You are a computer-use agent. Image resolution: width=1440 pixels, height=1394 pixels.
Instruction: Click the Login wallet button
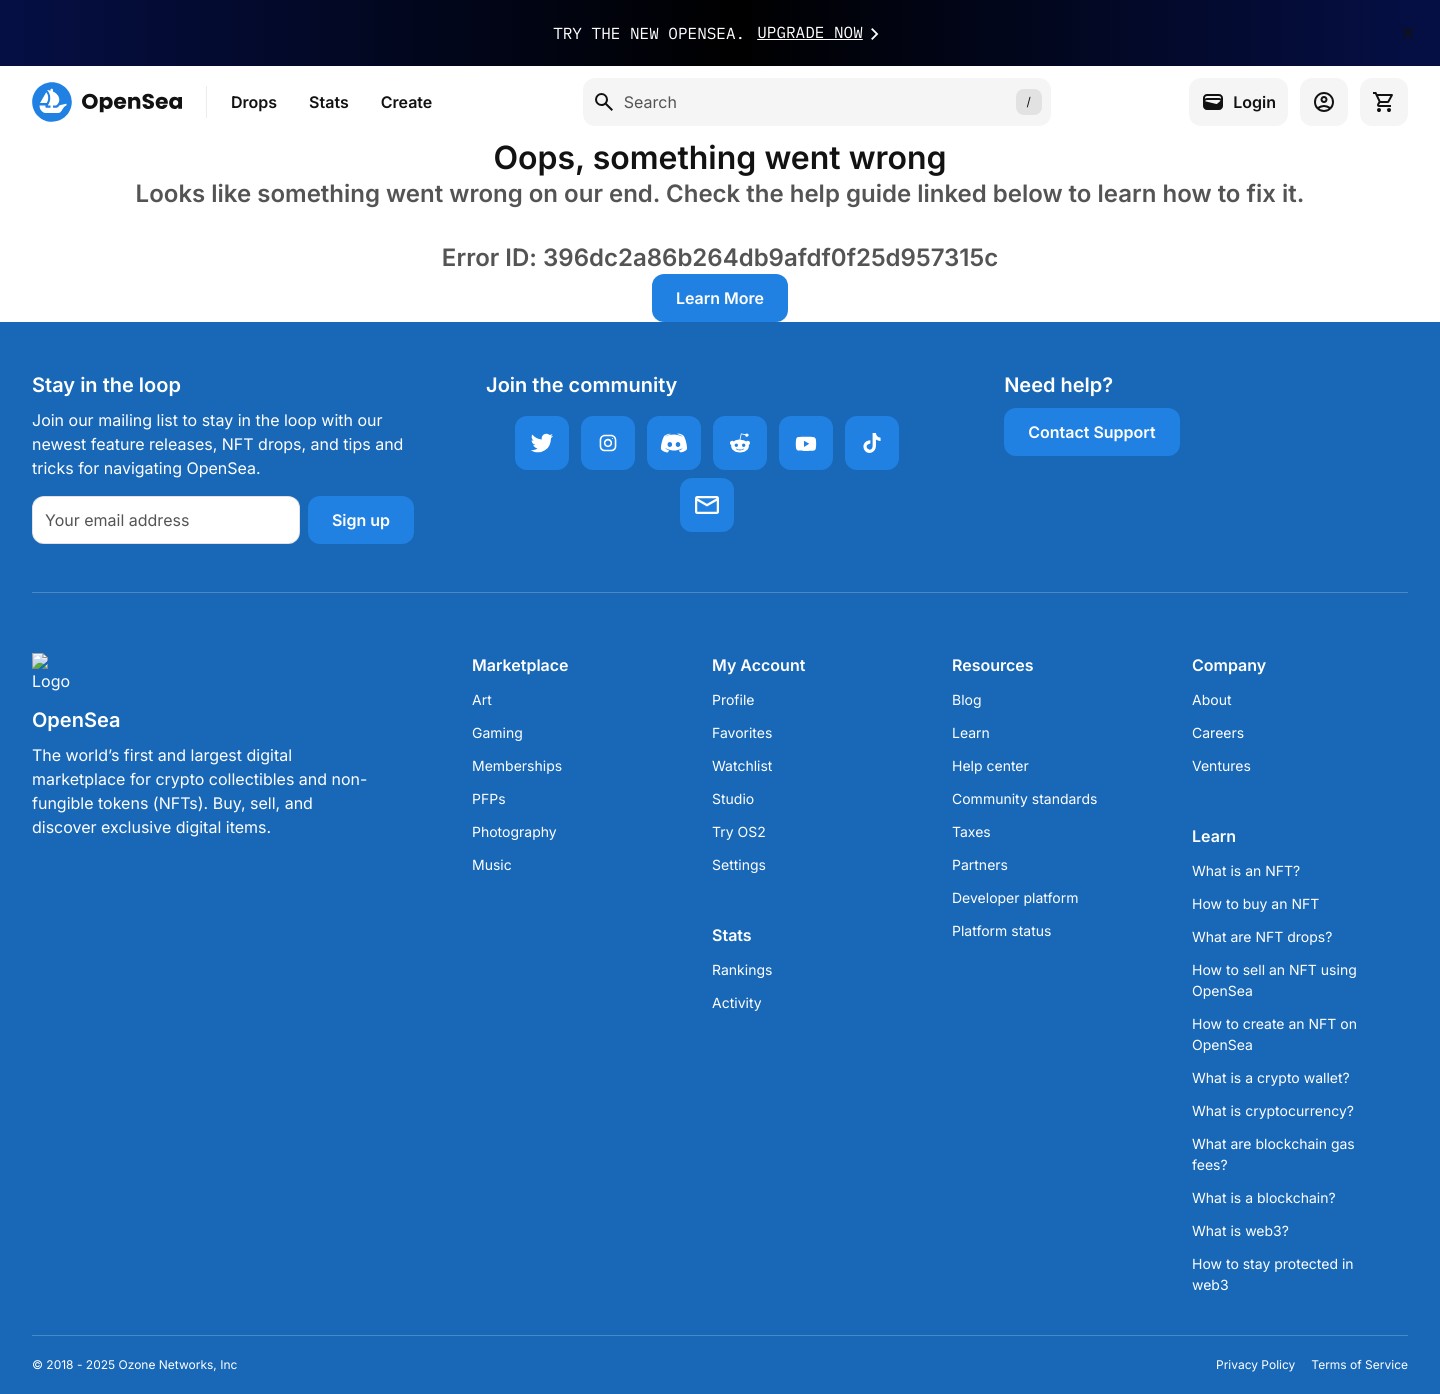pos(1238,102)
